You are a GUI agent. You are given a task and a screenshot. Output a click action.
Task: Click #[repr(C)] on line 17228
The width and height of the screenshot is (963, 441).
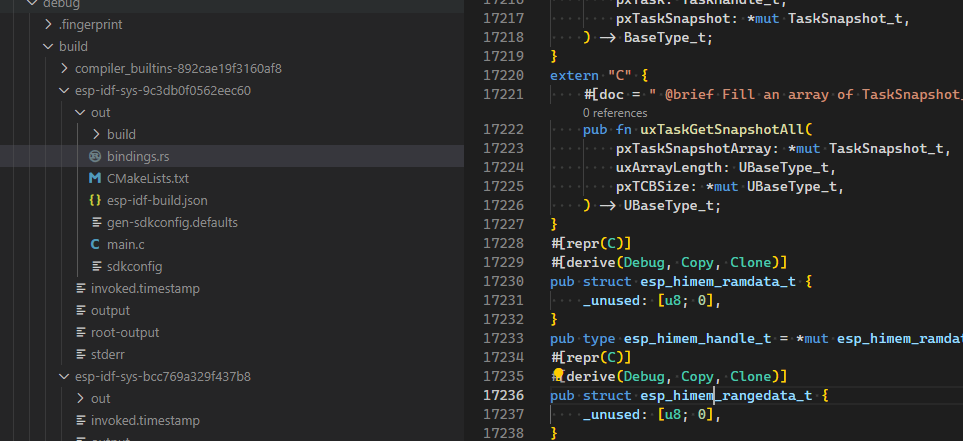point(590,243)
